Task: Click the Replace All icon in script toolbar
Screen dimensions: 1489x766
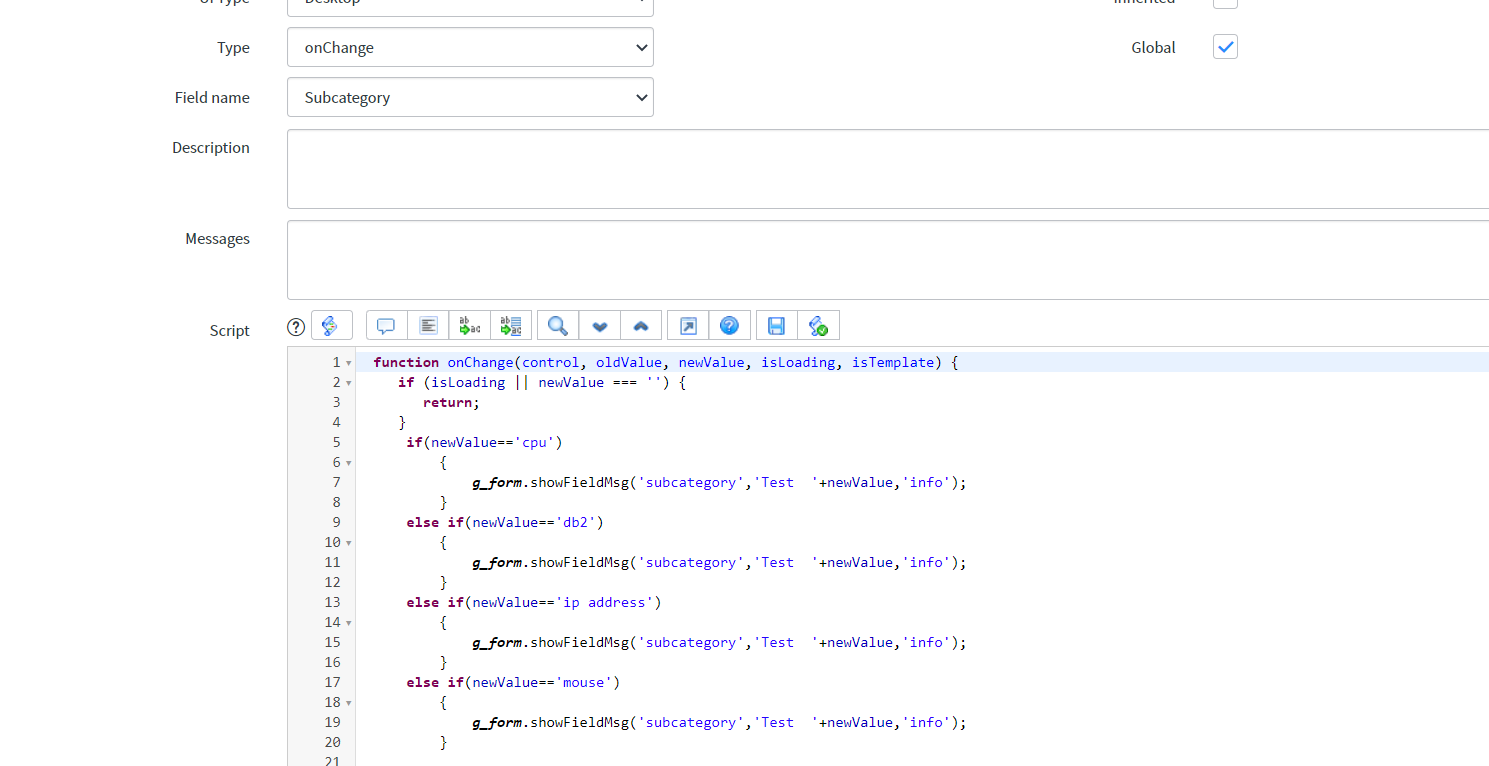Action: tap(511, 326)
